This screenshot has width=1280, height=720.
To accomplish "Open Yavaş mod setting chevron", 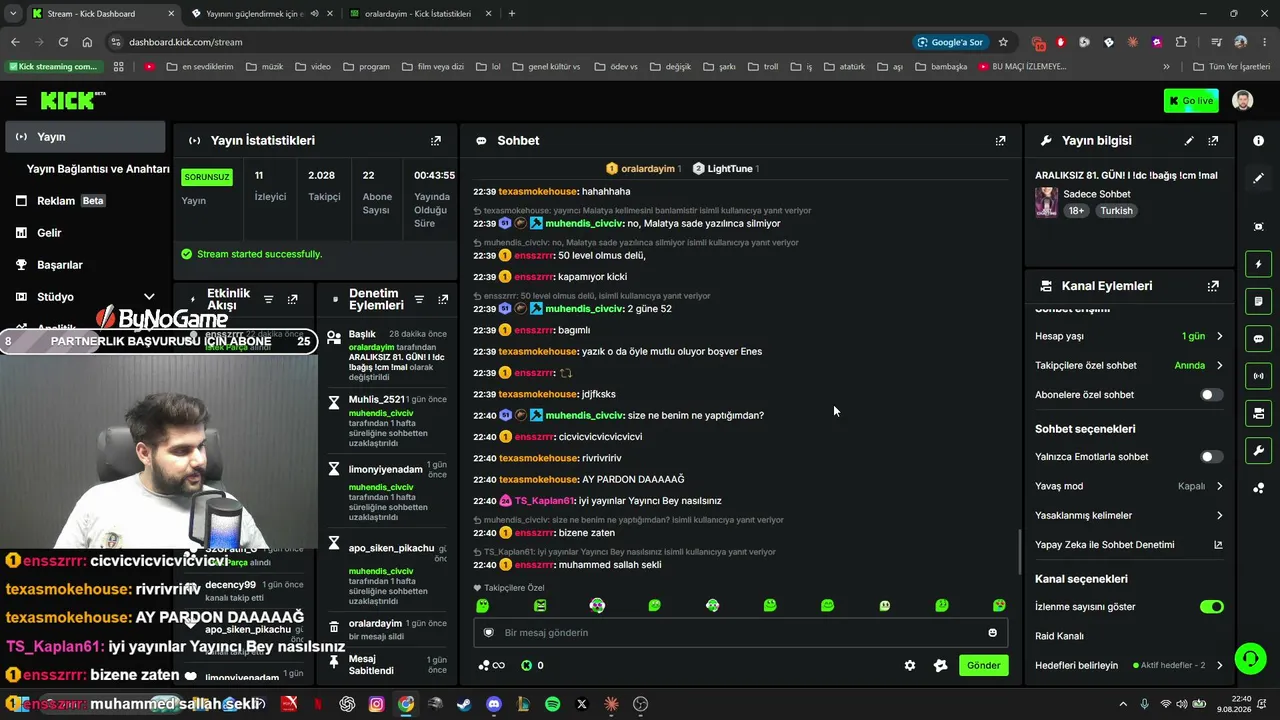I will point(1219,486).
